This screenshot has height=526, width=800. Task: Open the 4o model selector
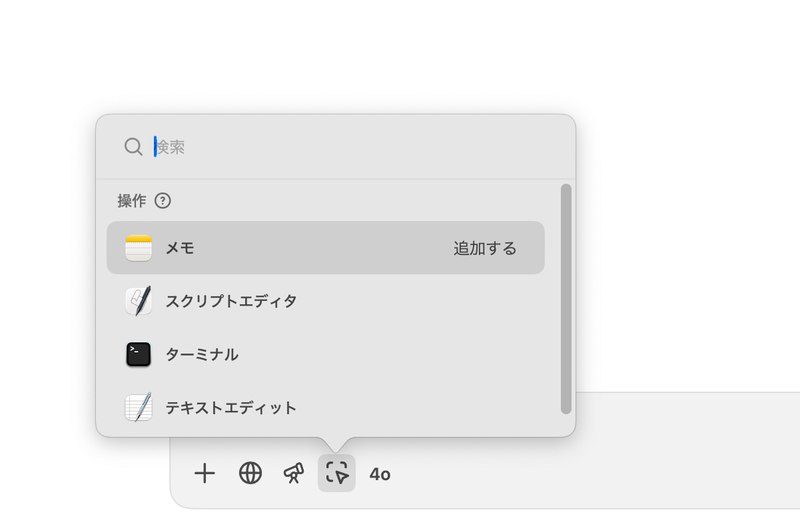point(380,474)
